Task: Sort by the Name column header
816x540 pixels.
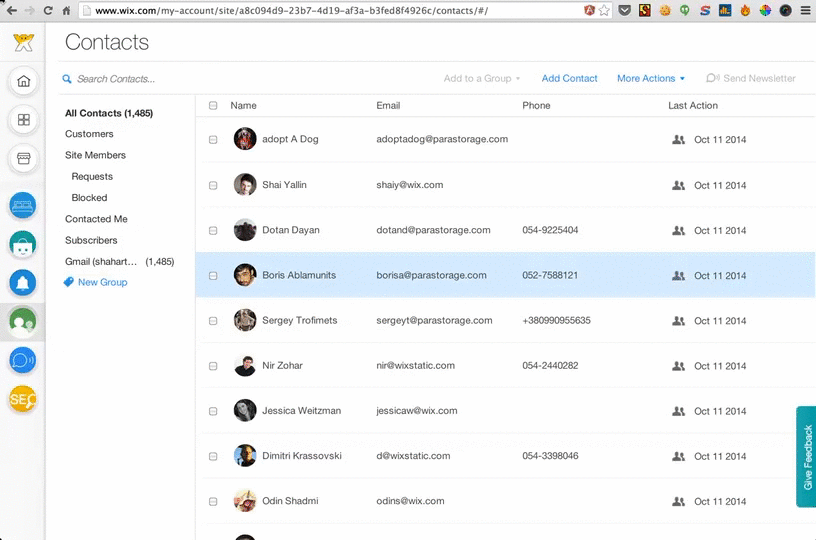Action: pyautogui.click(x=244, y=106)
